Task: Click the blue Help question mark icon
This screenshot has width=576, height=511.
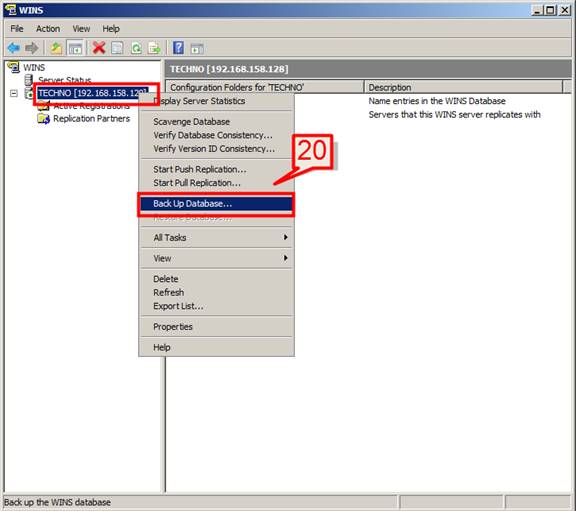Action: [178, 48]
